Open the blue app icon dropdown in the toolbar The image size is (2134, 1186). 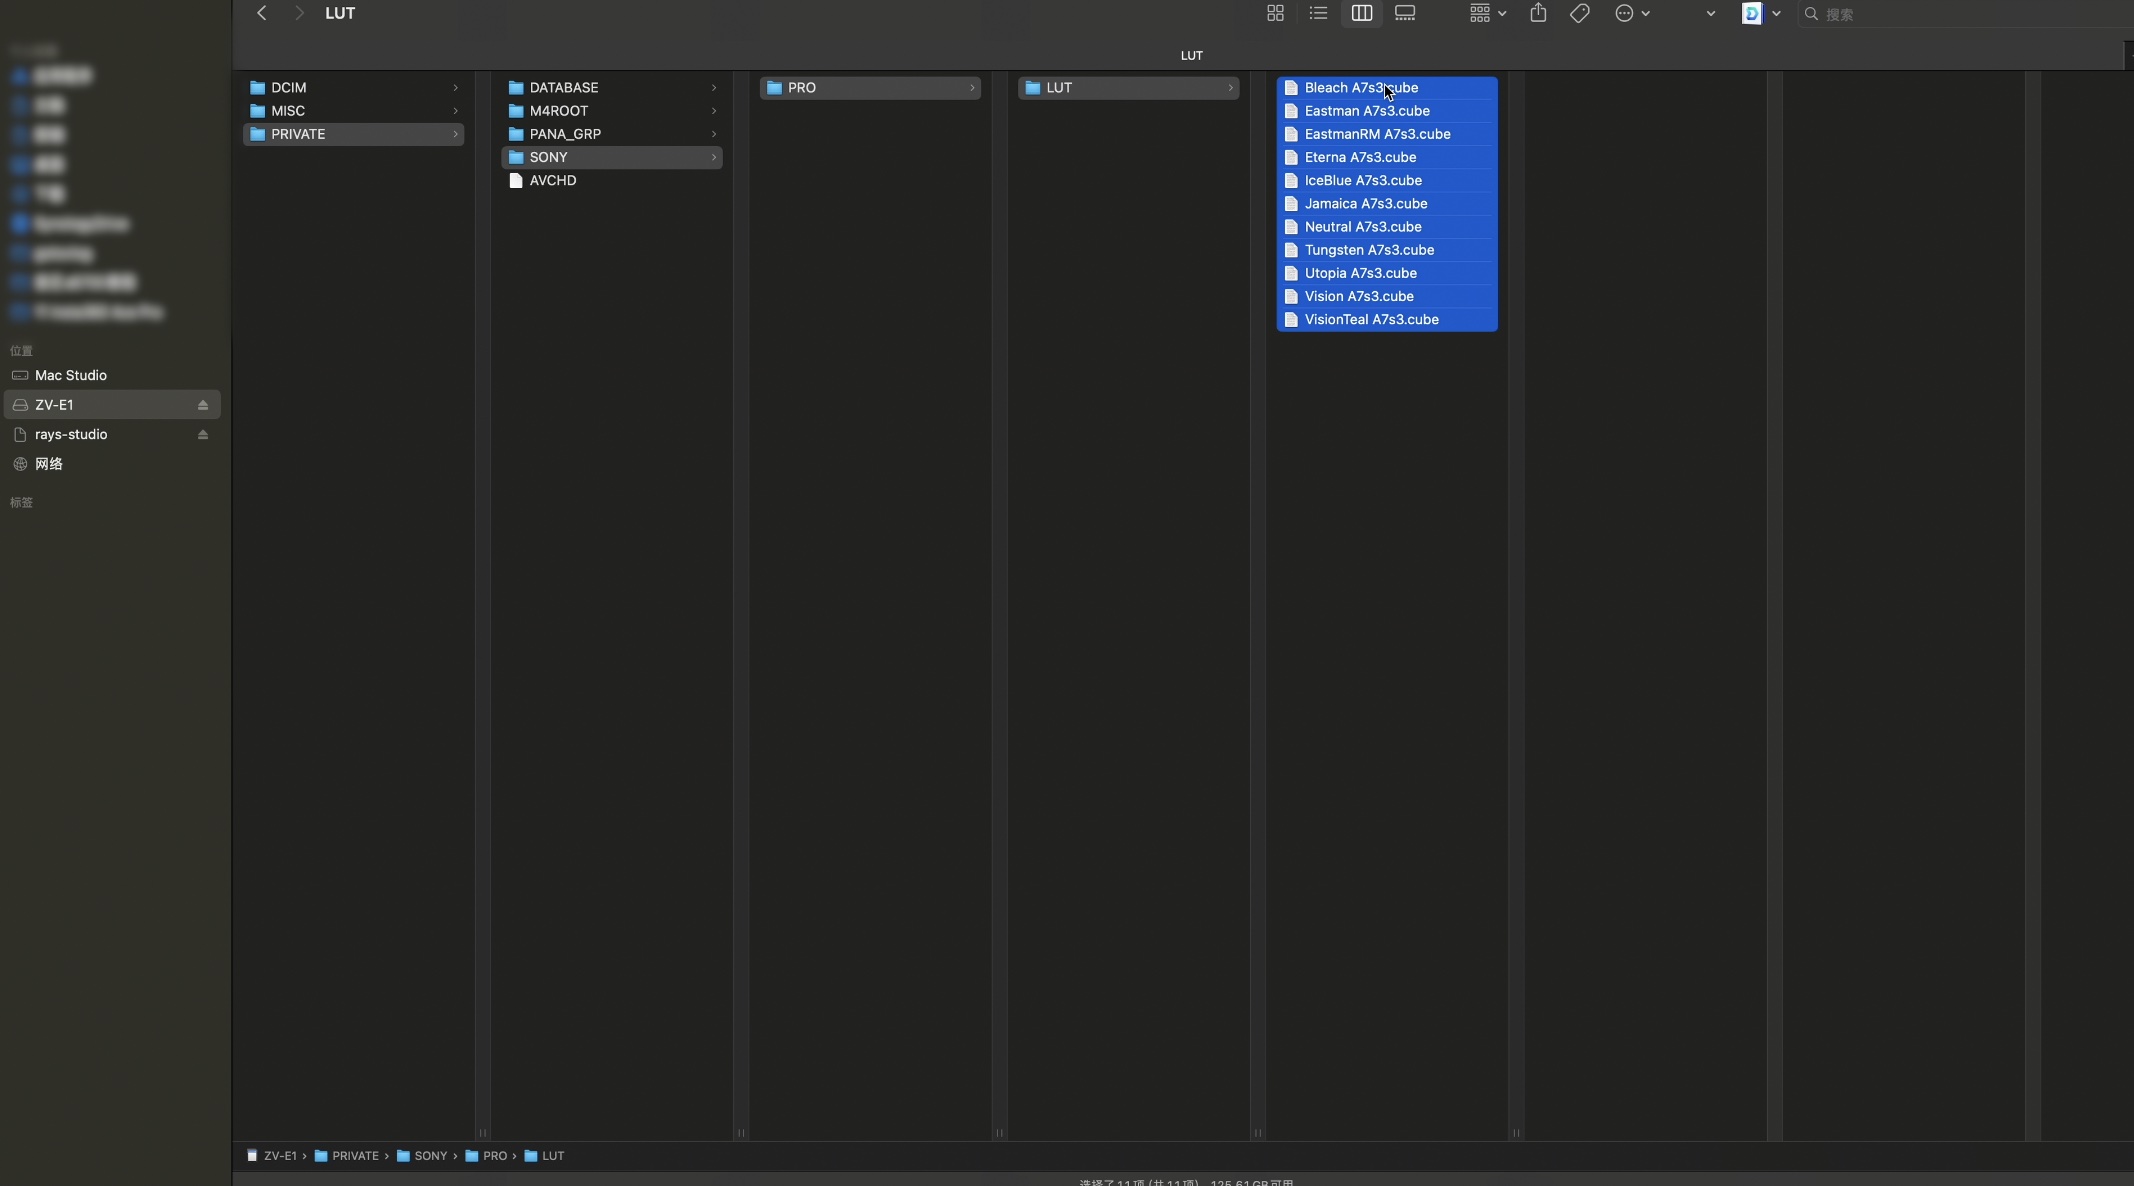click(1761, 13)
